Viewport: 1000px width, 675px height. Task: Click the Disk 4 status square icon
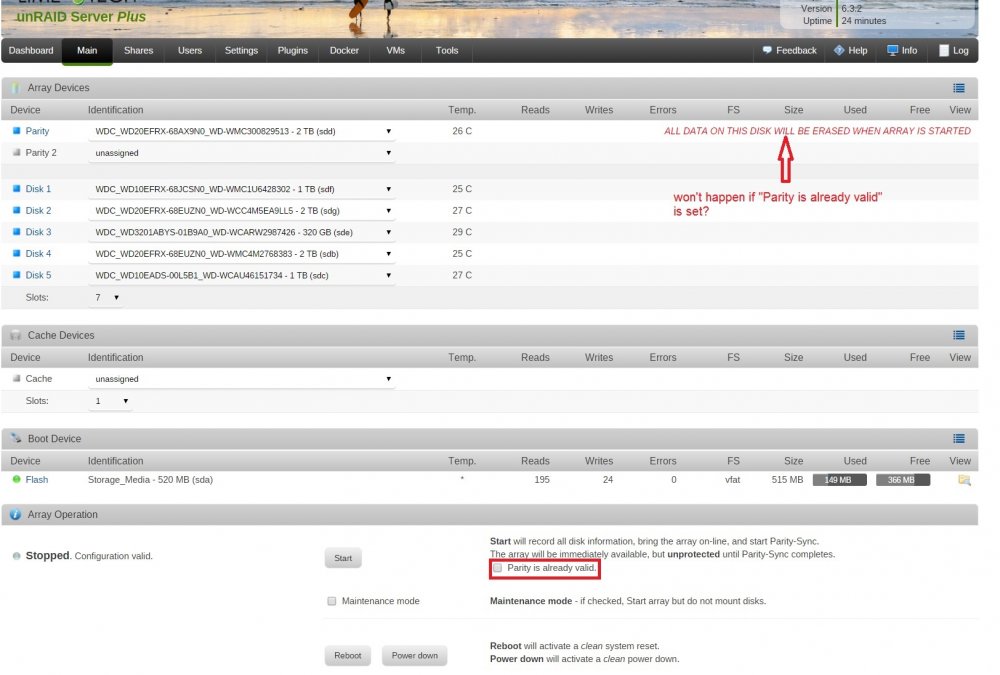[17, 253]
